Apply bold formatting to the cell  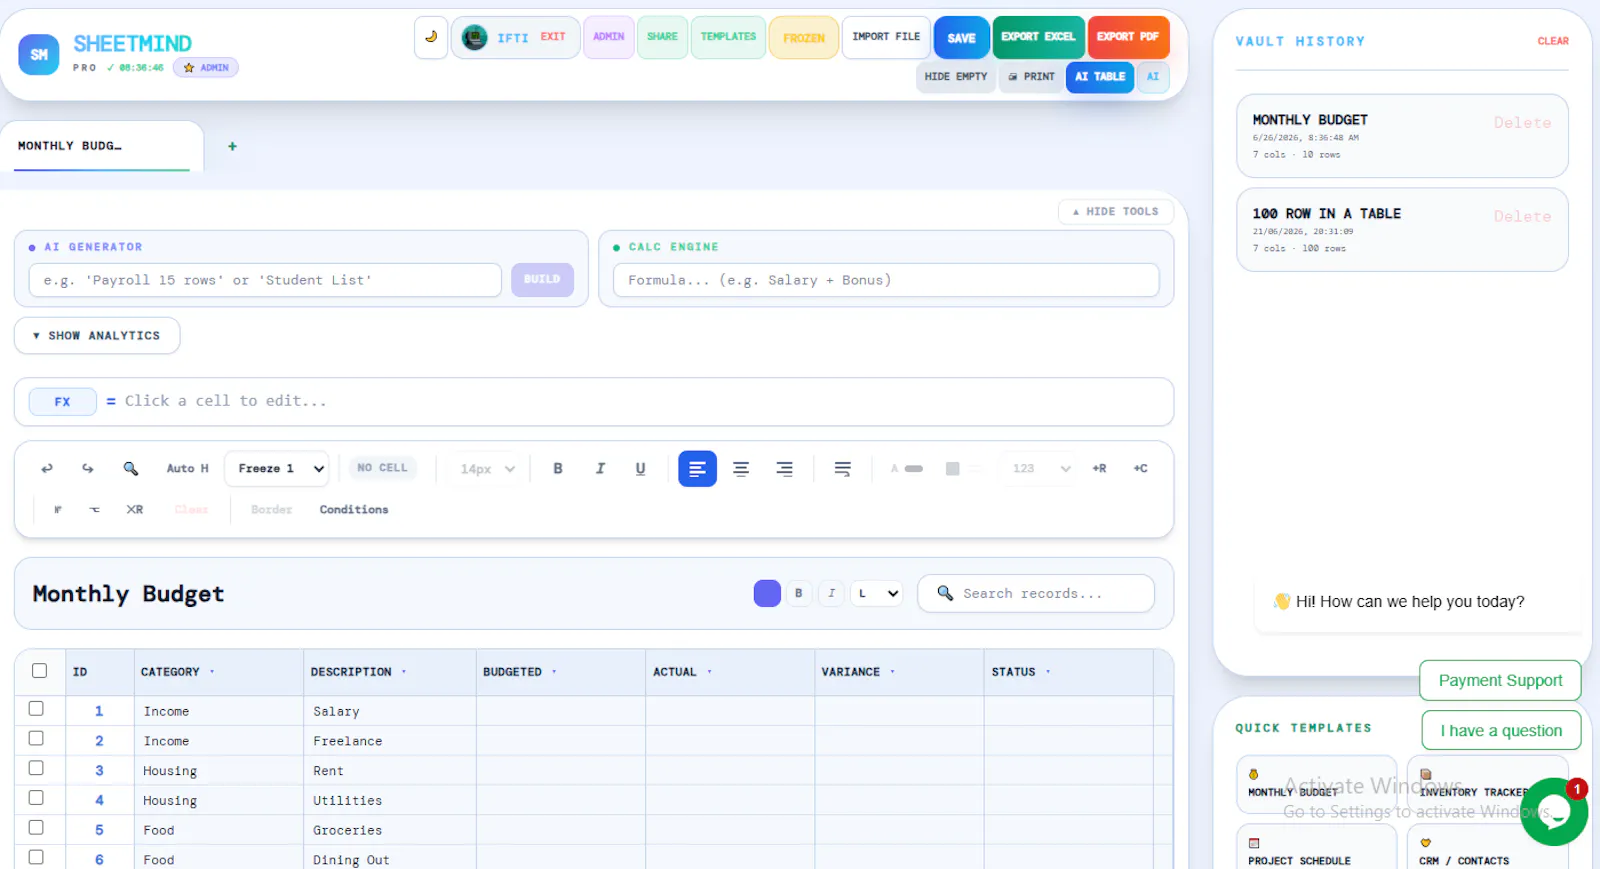(x=558, y=468)
